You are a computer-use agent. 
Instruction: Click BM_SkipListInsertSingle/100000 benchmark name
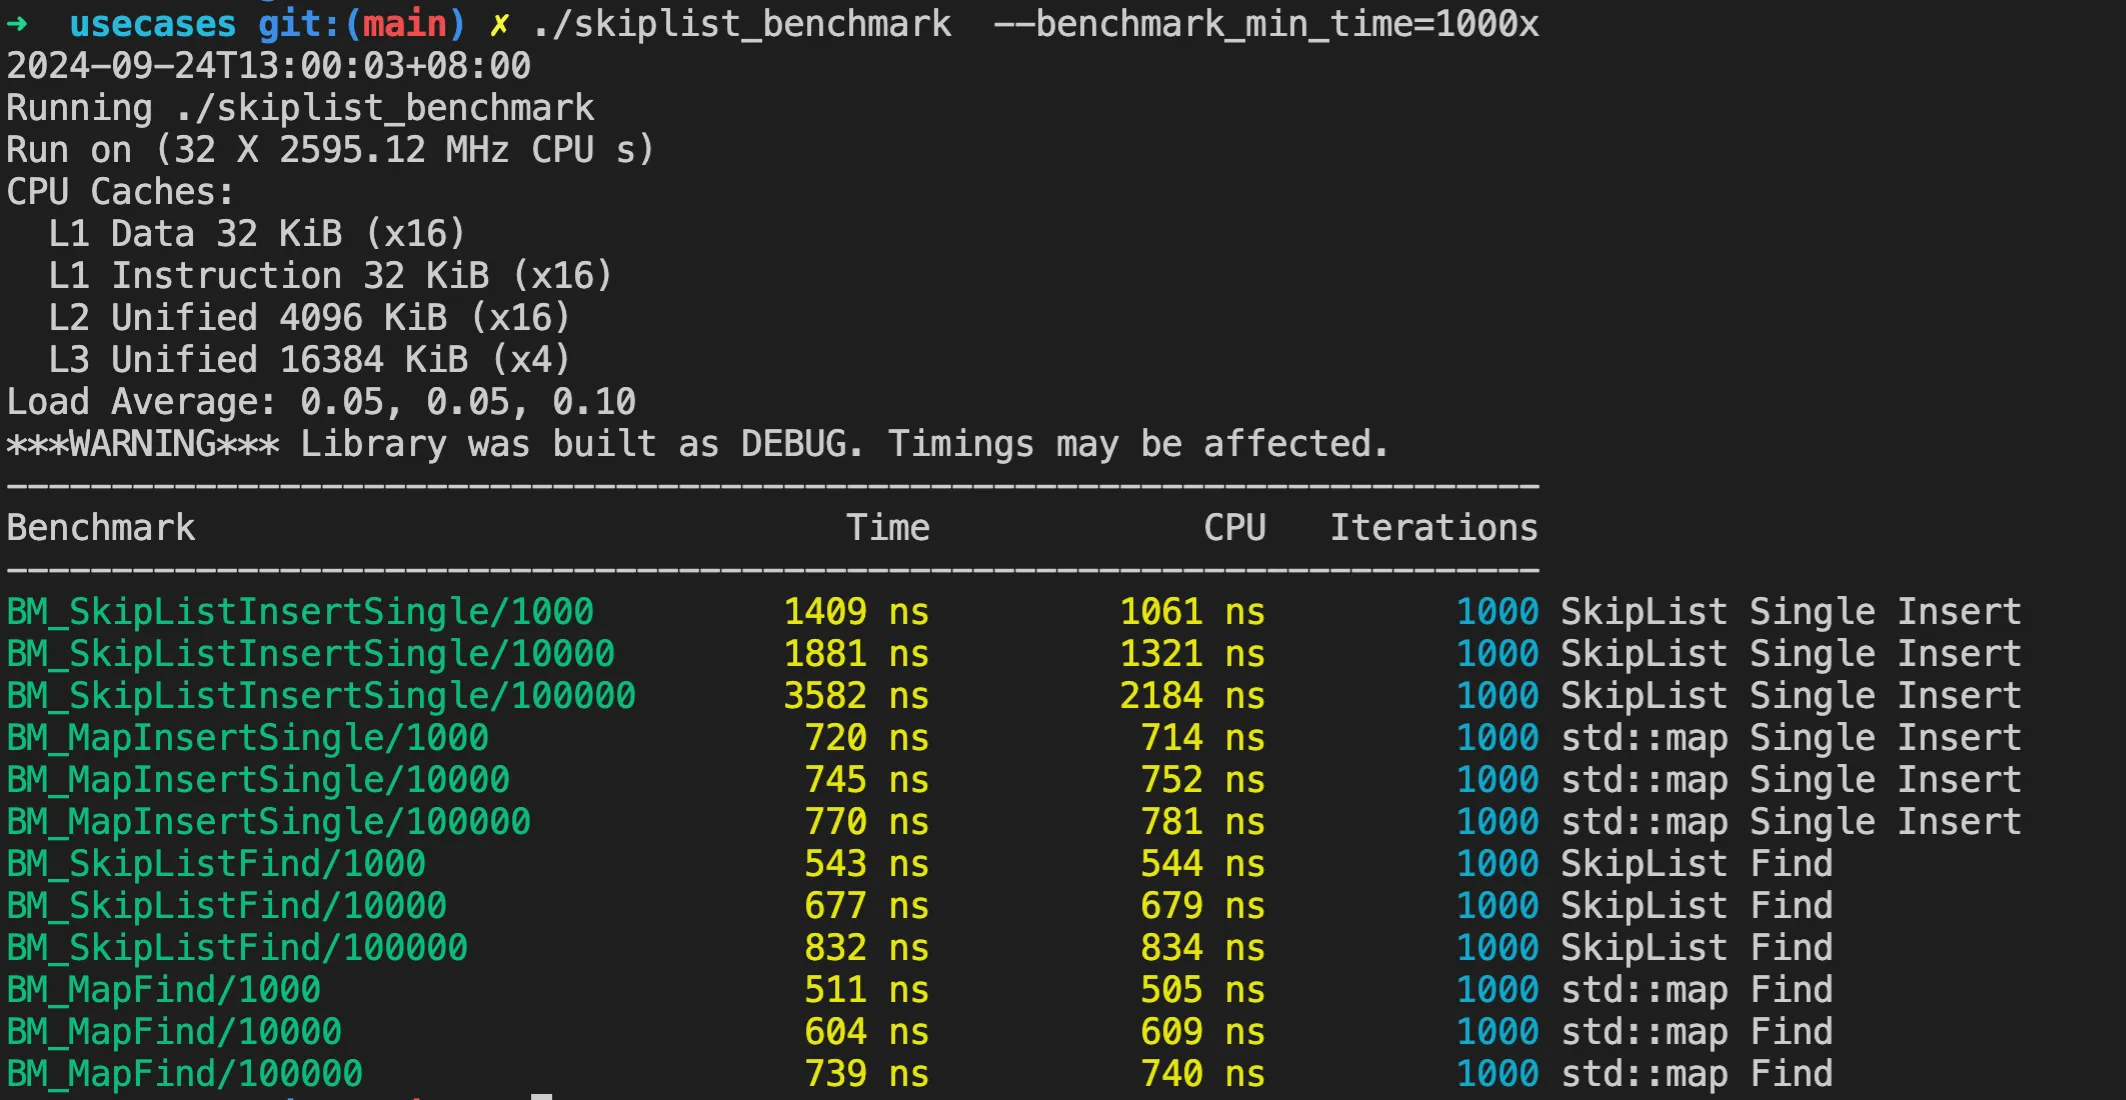321,696
